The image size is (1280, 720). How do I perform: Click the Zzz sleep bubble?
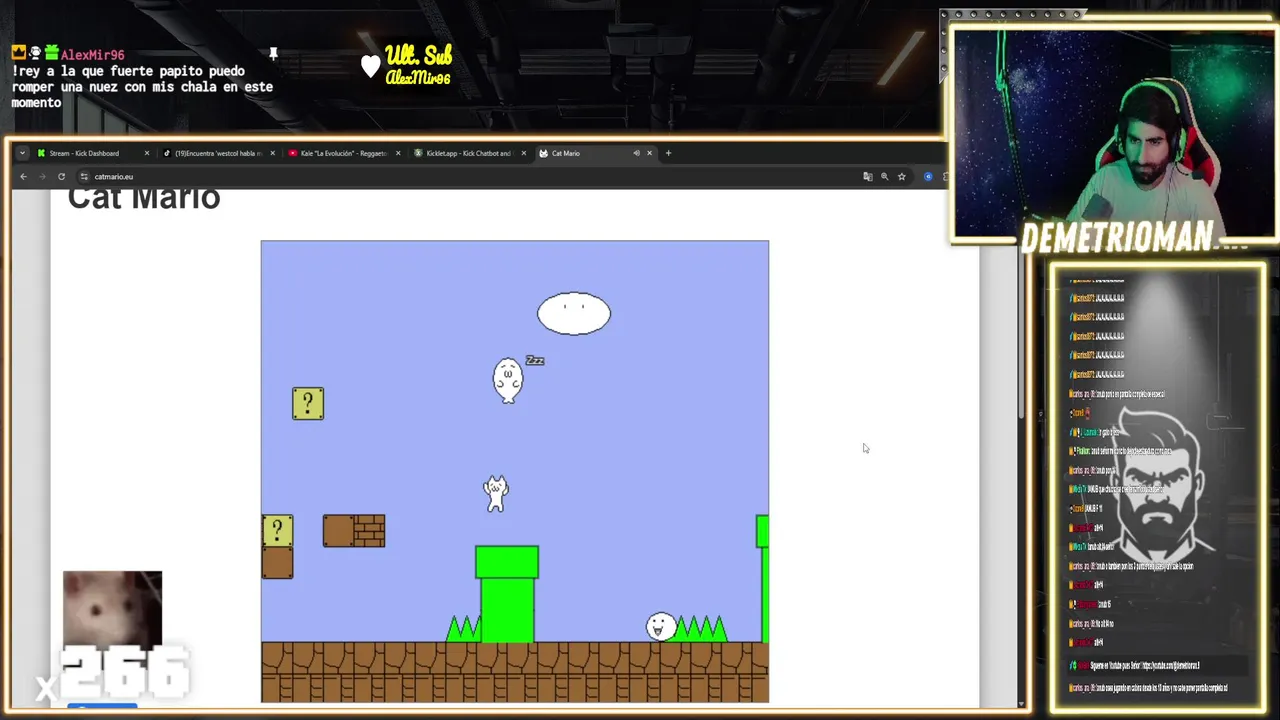click(x=535, y=360)
